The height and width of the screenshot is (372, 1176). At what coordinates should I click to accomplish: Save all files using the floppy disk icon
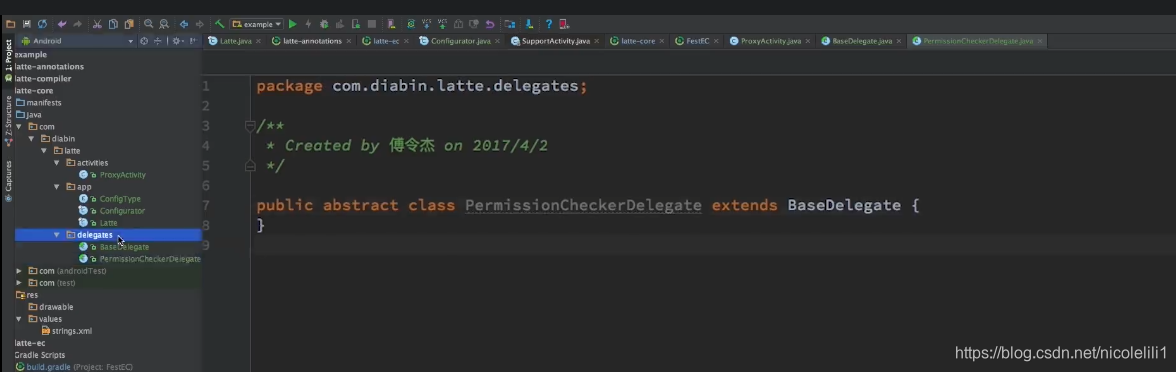click(27, 24)
